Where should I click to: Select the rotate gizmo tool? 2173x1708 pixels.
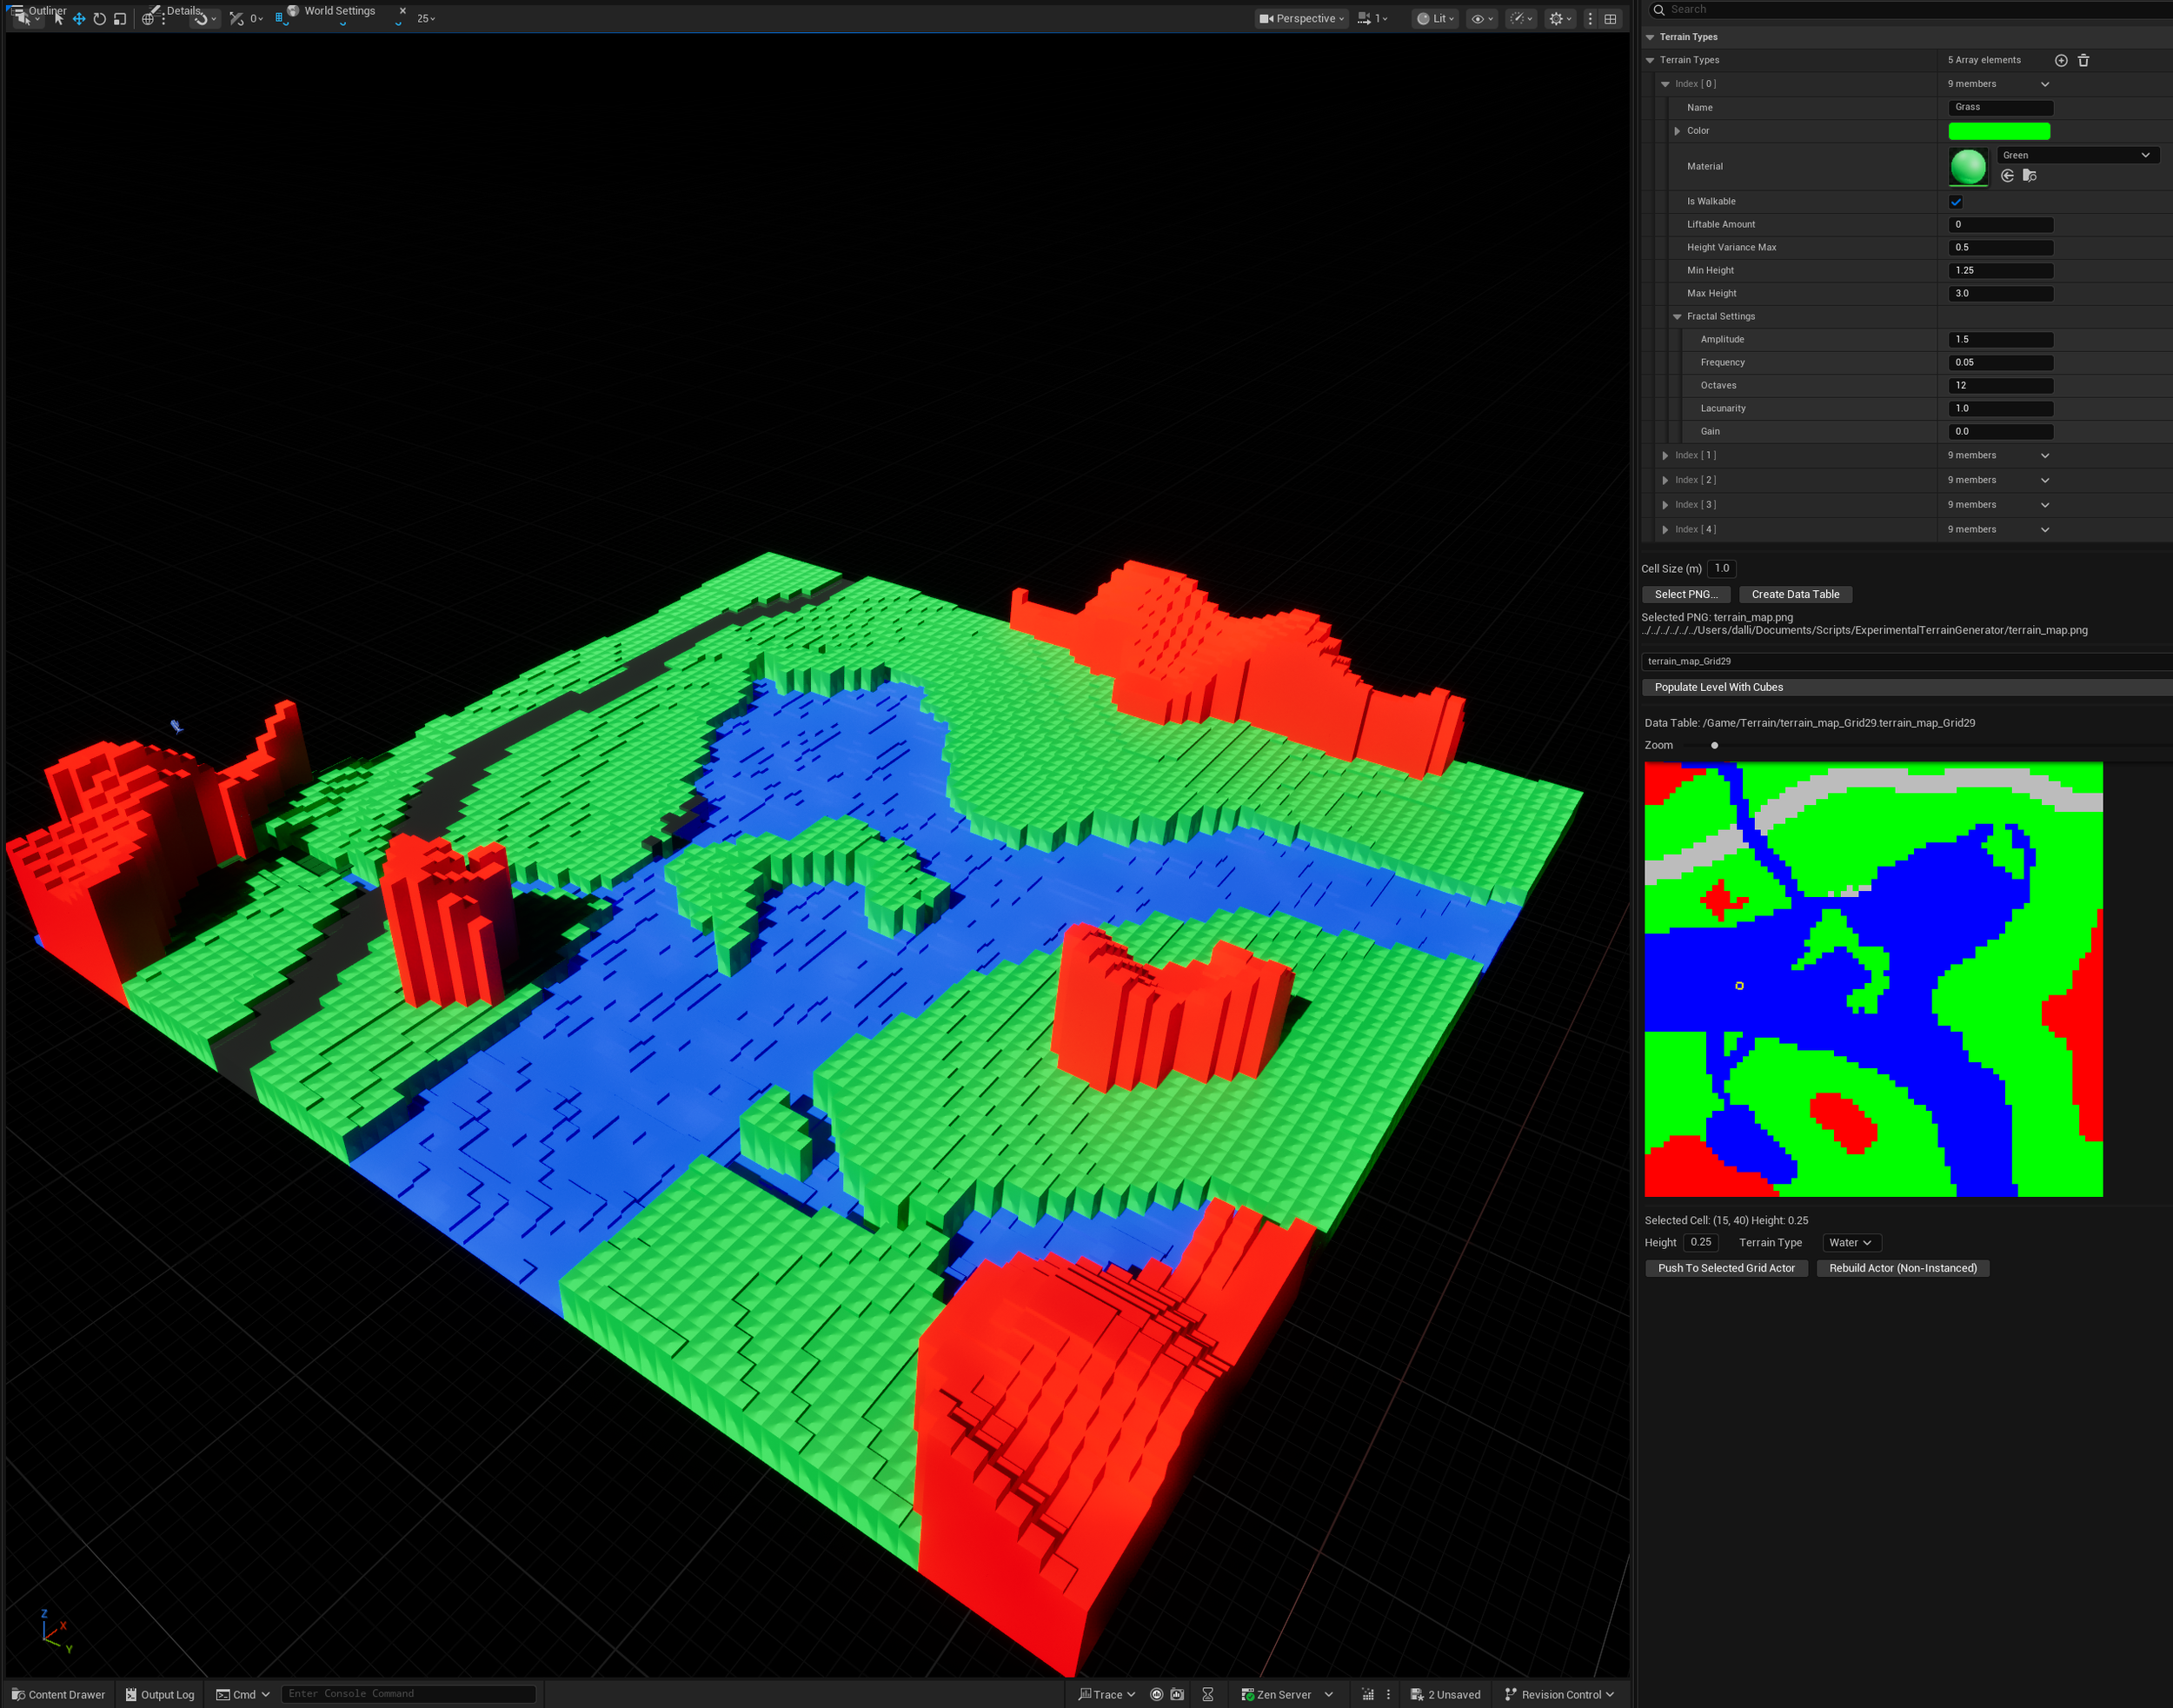click(x=100, y=19)
